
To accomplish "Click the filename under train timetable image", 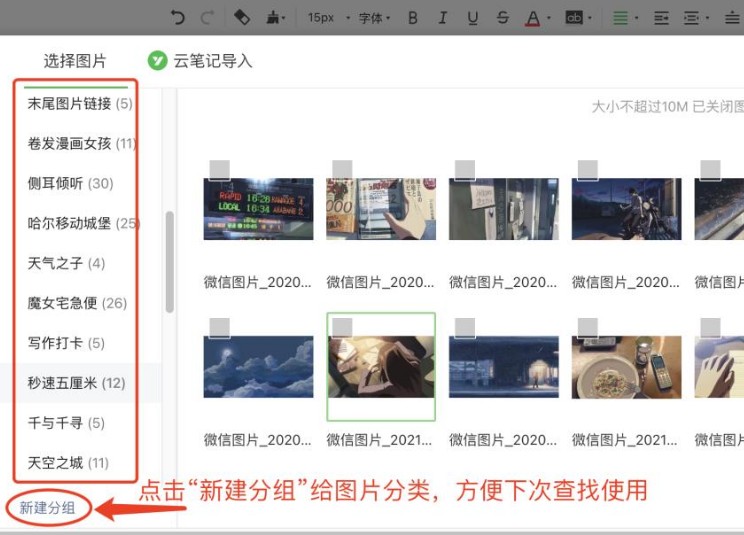I will tap(258, 282).
